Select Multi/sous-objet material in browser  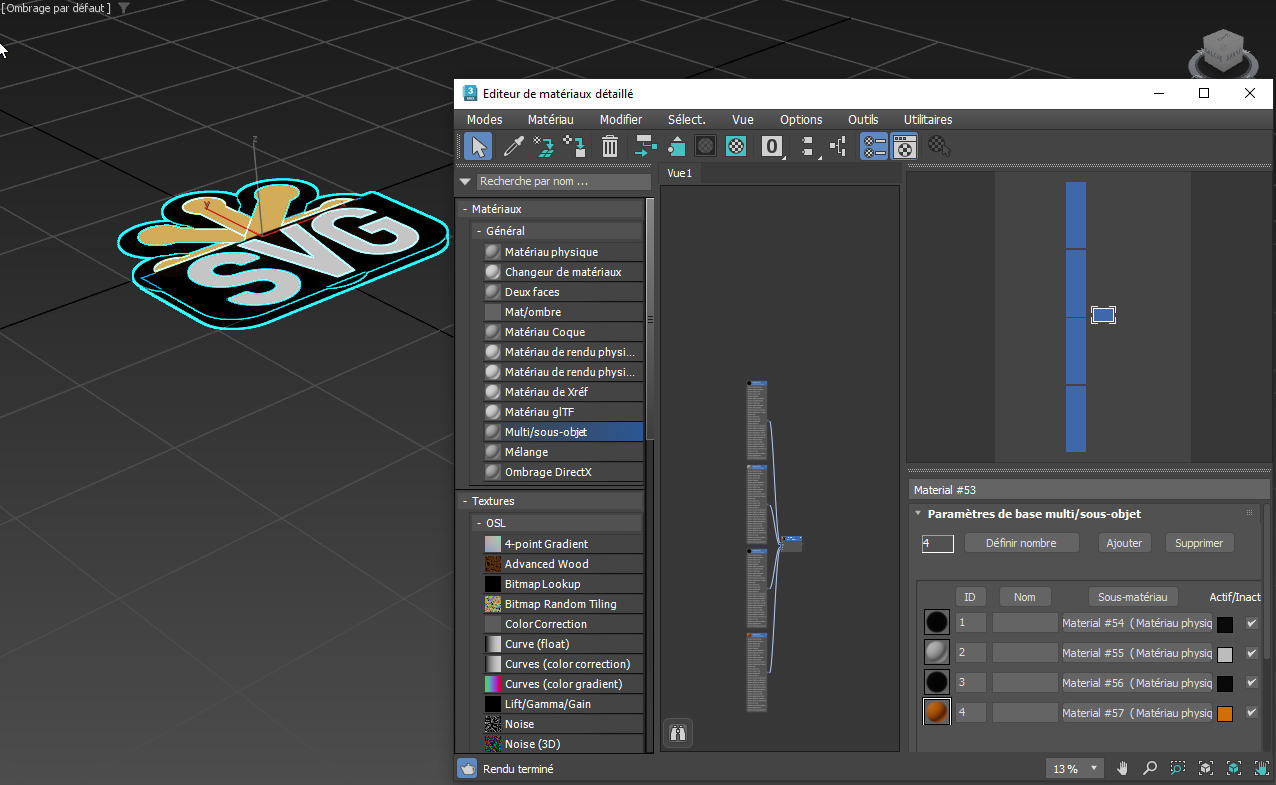[x=563, y=432]
